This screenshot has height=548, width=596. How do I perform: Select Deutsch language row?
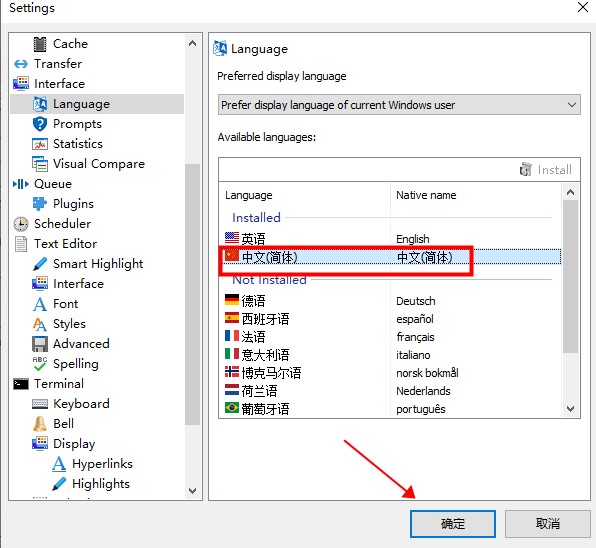(x=390, y=301)
